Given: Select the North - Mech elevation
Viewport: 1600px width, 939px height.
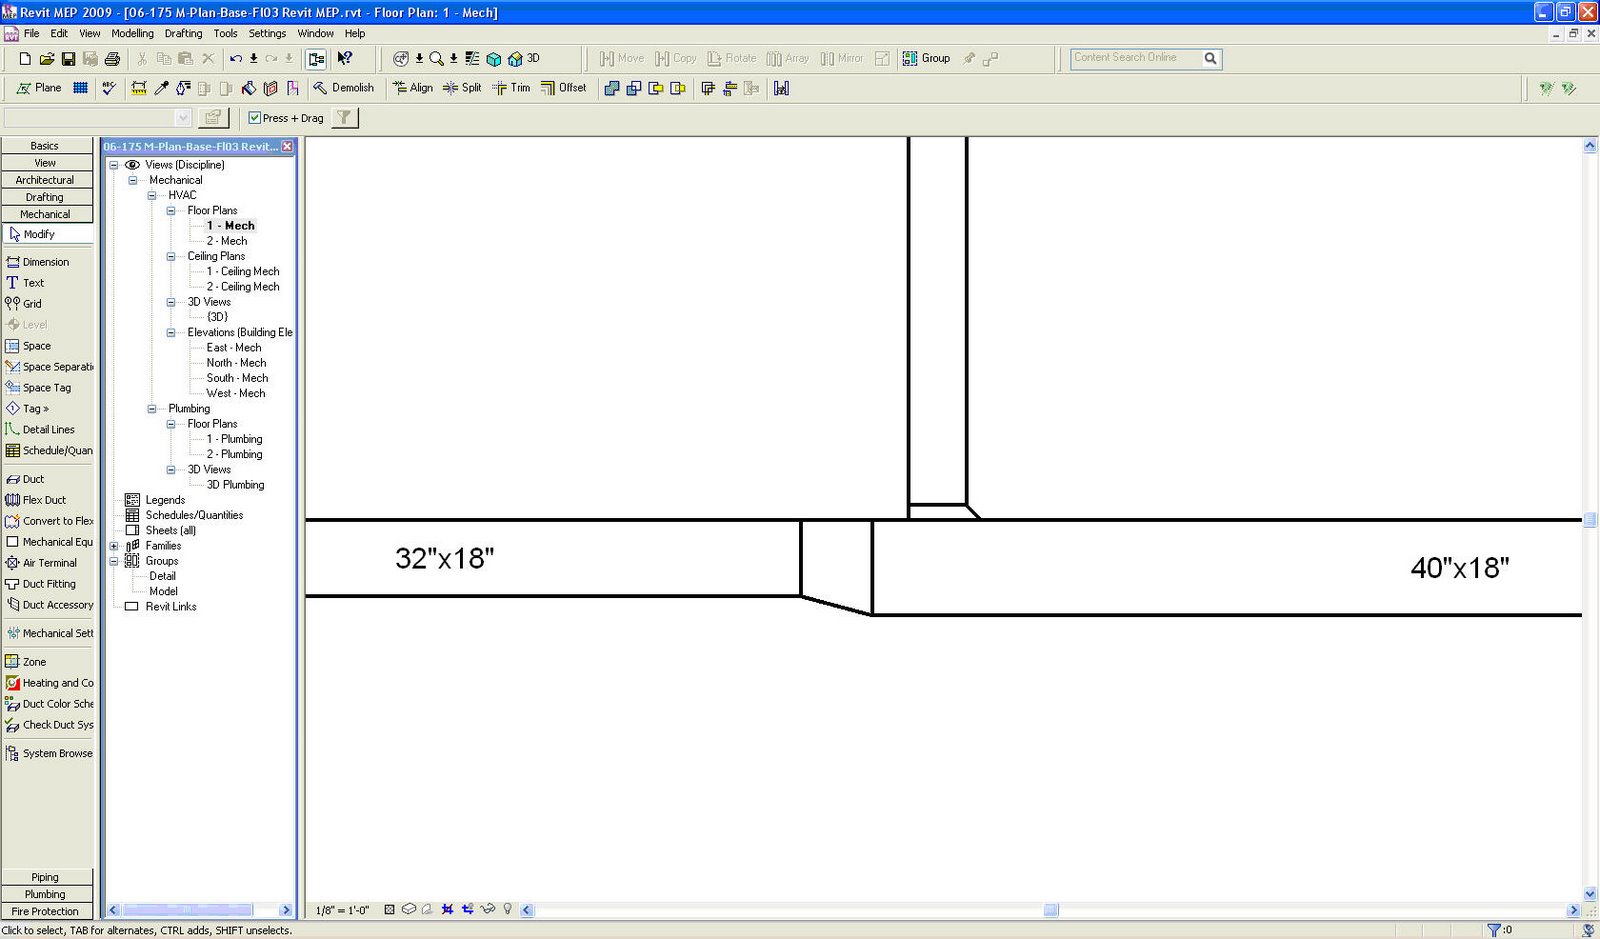Looking at the screenshot, I should point(236,363).
